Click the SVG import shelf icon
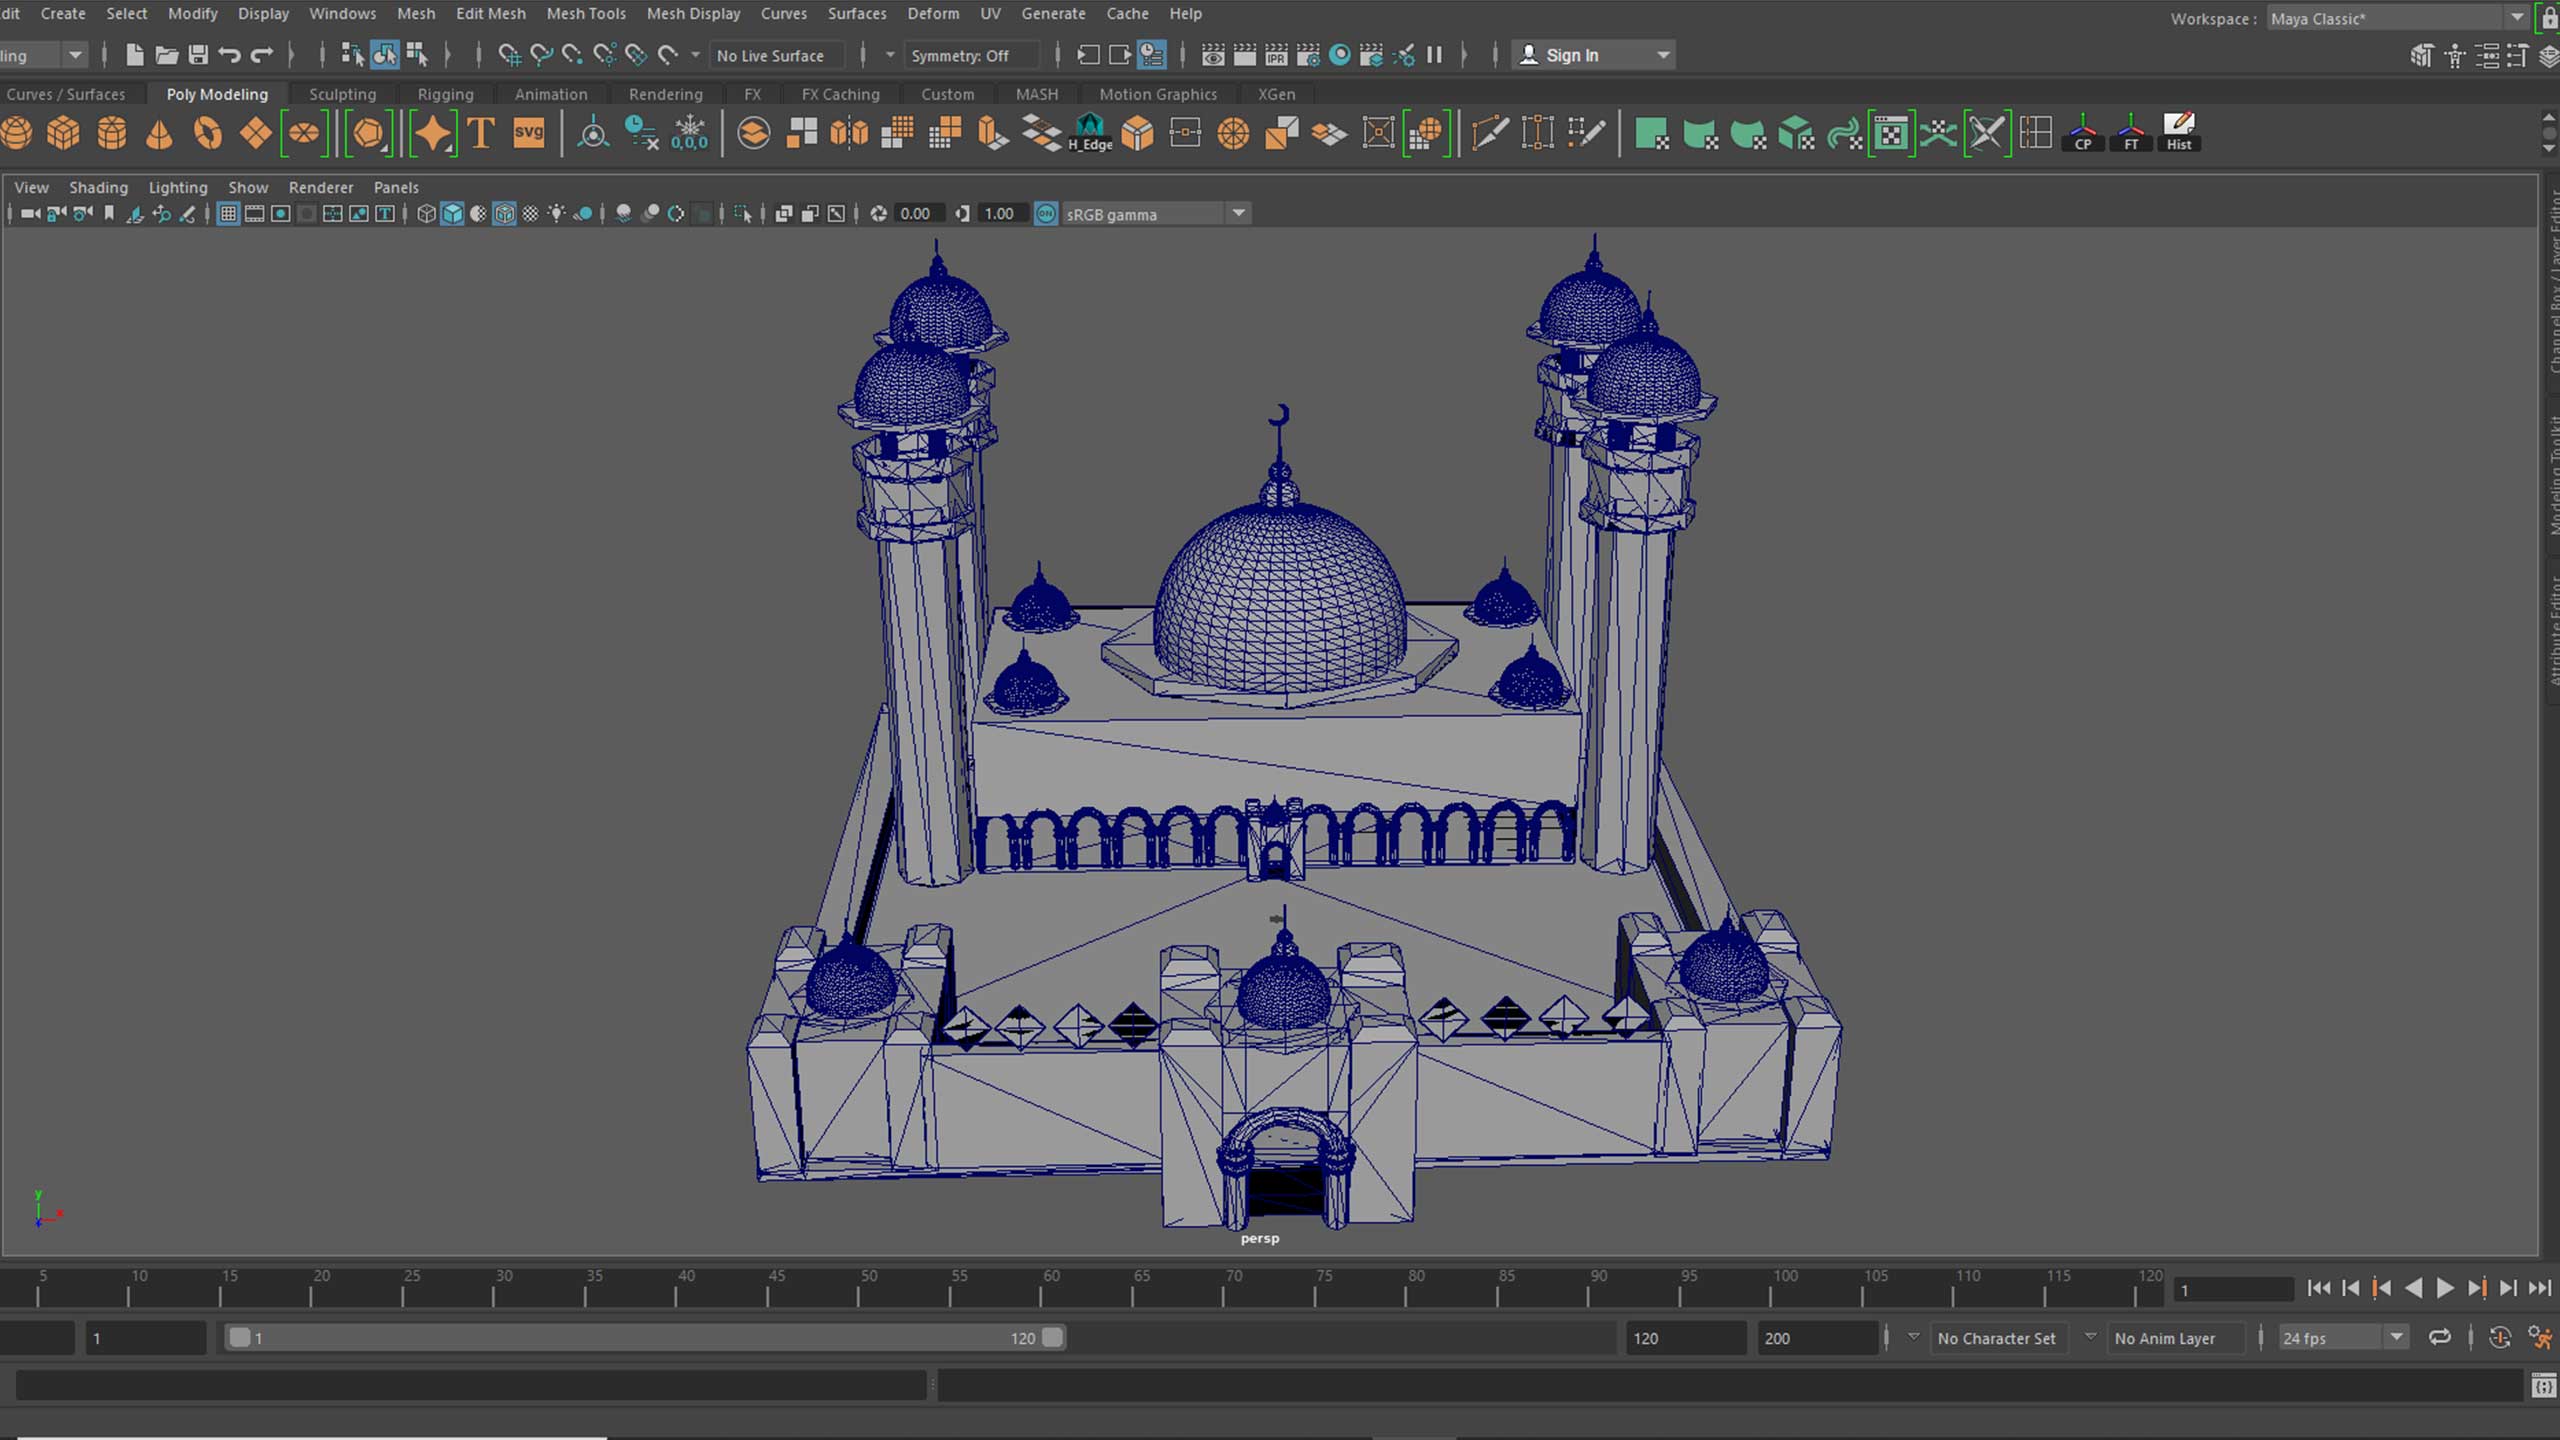Image resolution: width=2560 pixels, height=1440 pixels. click(528, 133)
